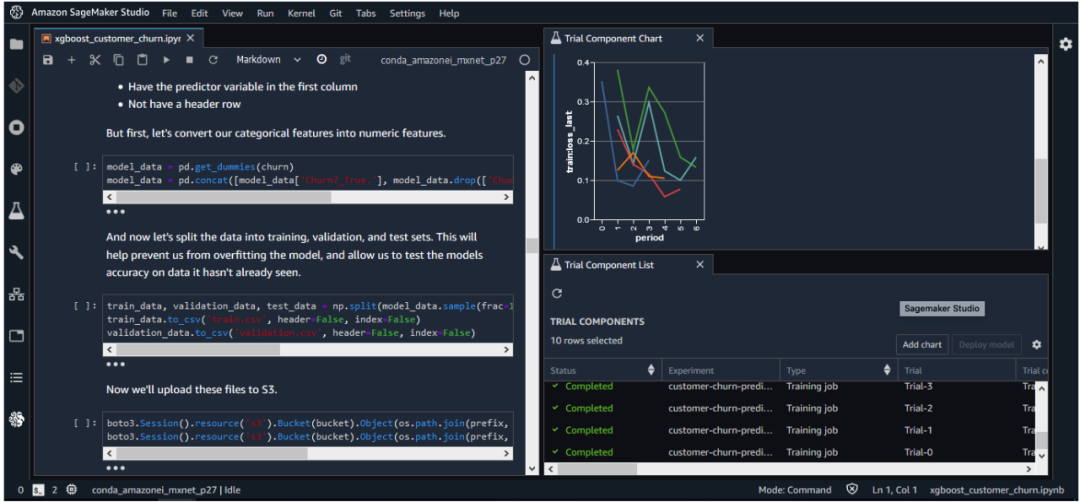Open settings gear in right sidebar

[x=1066, y=44]
